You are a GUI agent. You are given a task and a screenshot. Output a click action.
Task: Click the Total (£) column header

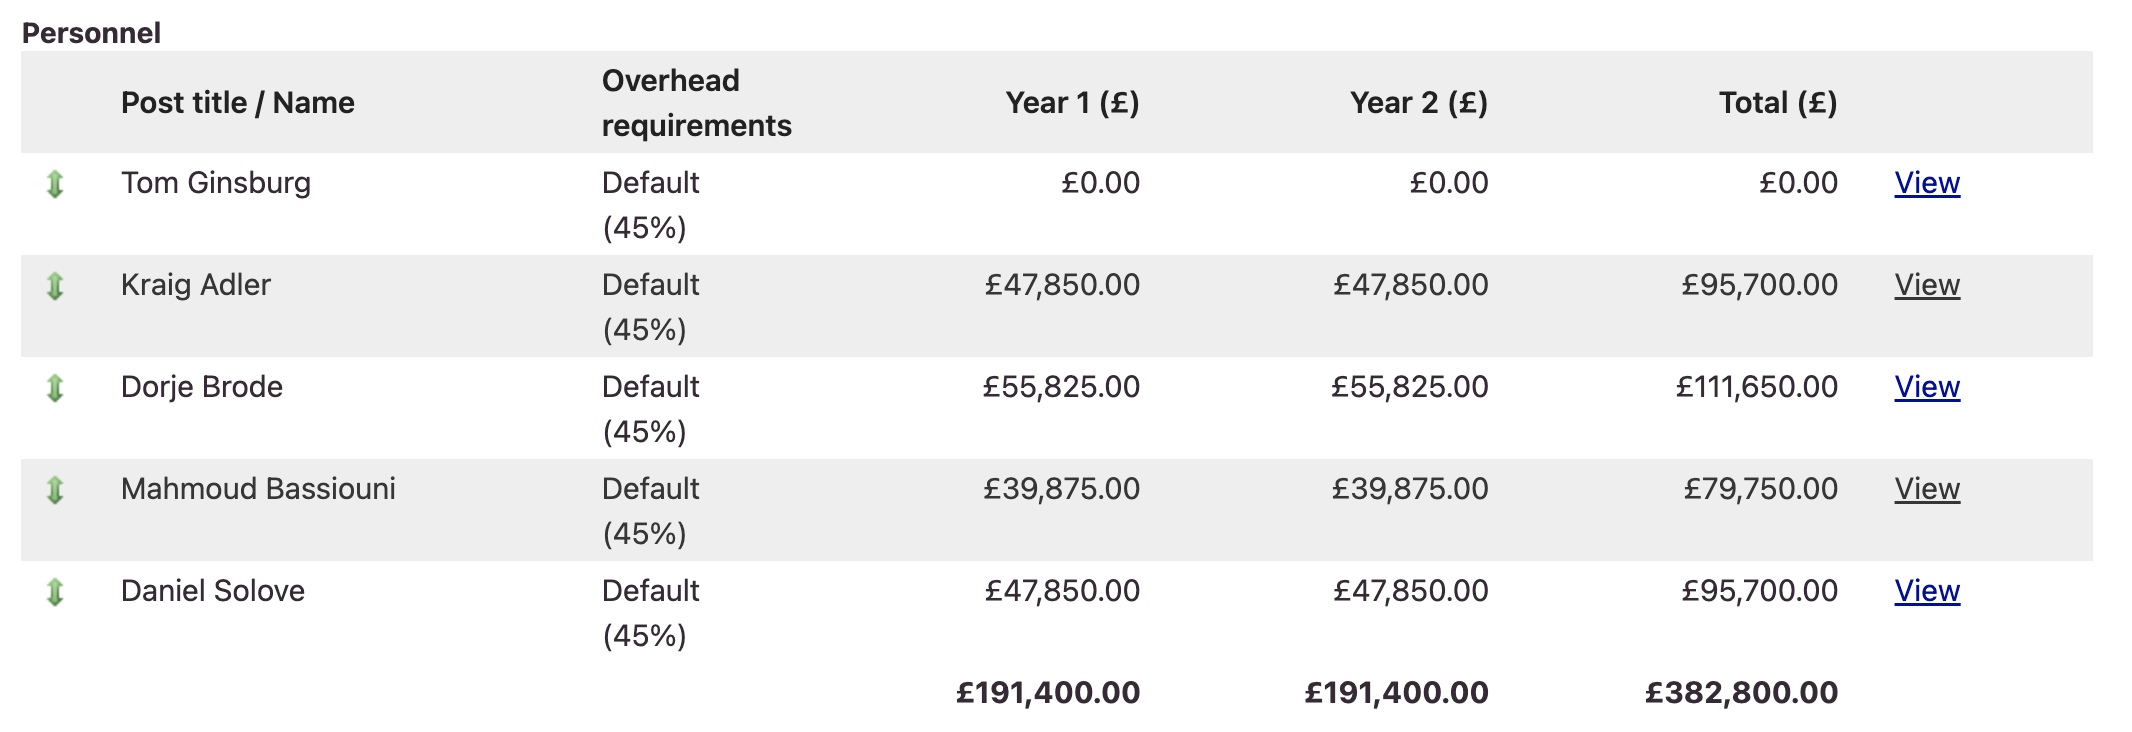point(1777,103)
